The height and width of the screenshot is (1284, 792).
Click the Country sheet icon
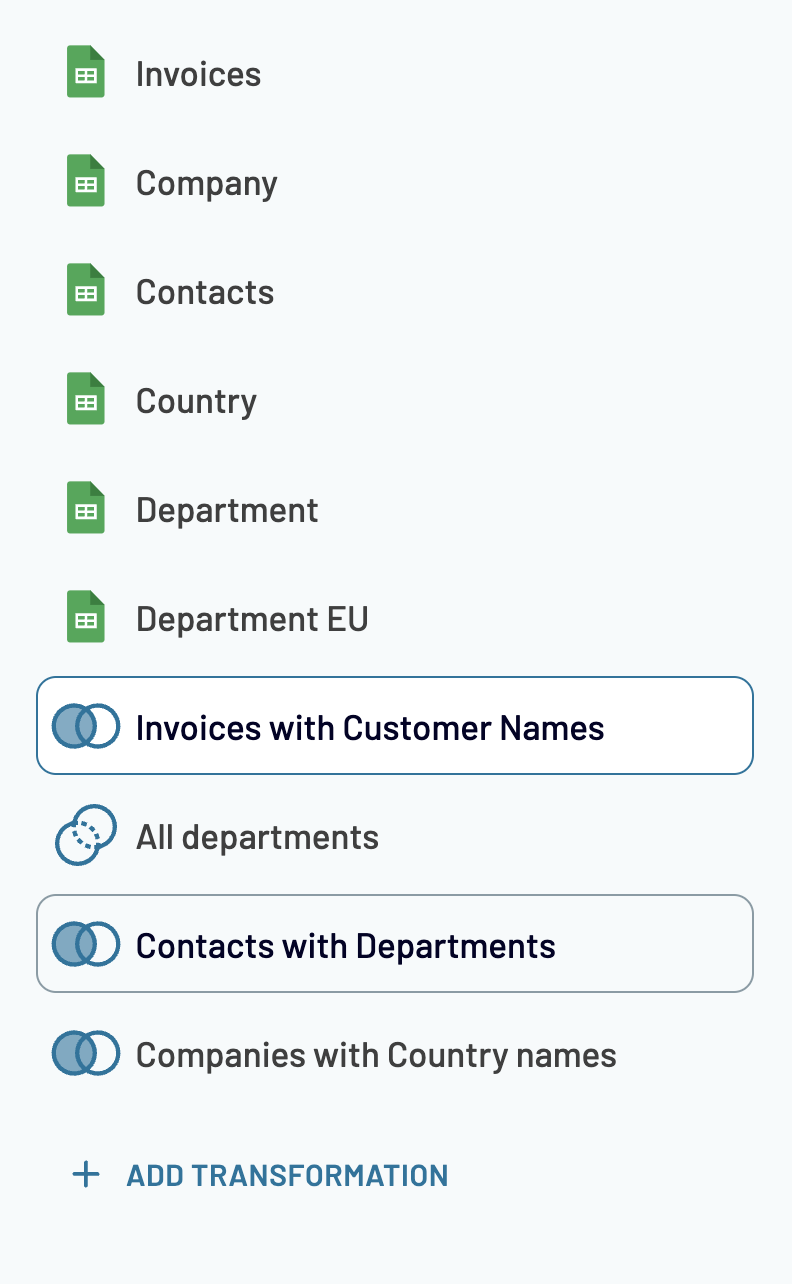86,400
